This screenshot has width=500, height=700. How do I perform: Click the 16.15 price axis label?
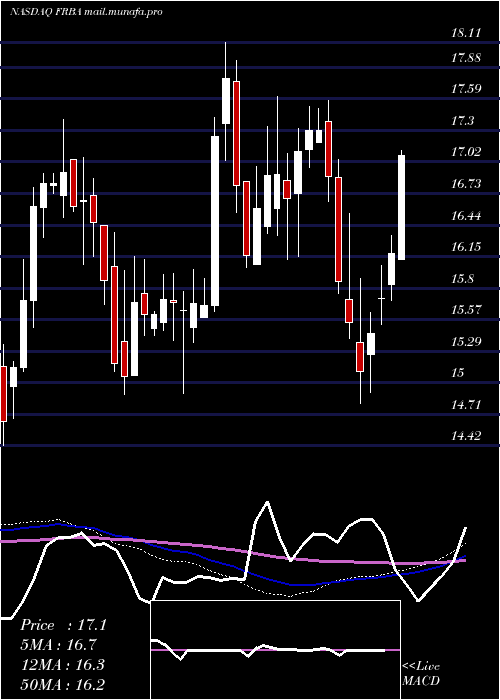466,246
